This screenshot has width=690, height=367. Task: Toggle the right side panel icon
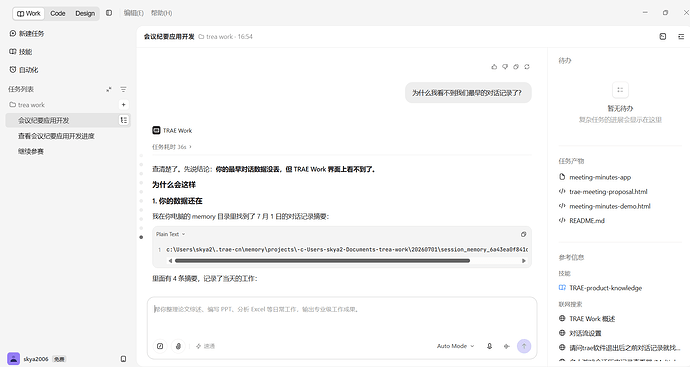coord(681,37)
